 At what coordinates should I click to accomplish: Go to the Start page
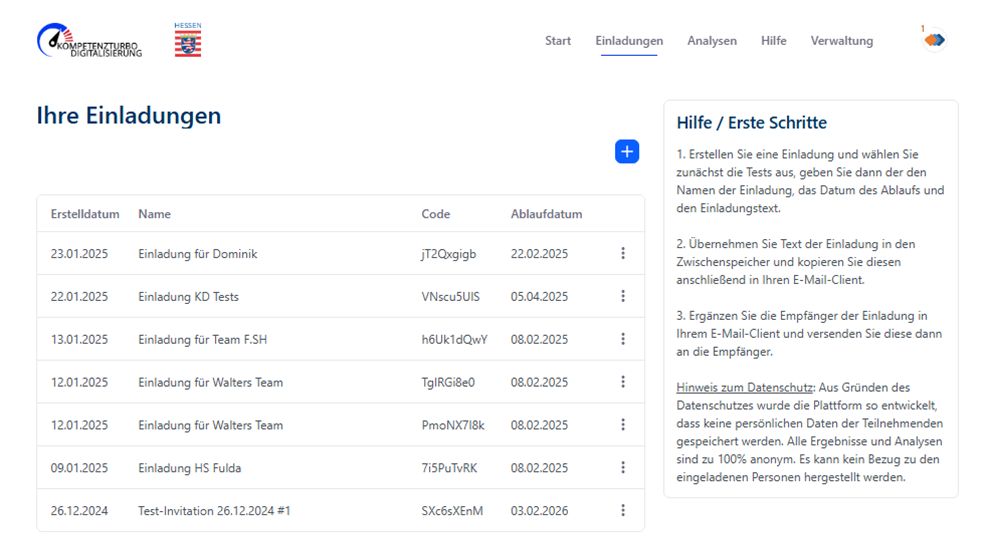click(x=558, y=41)
